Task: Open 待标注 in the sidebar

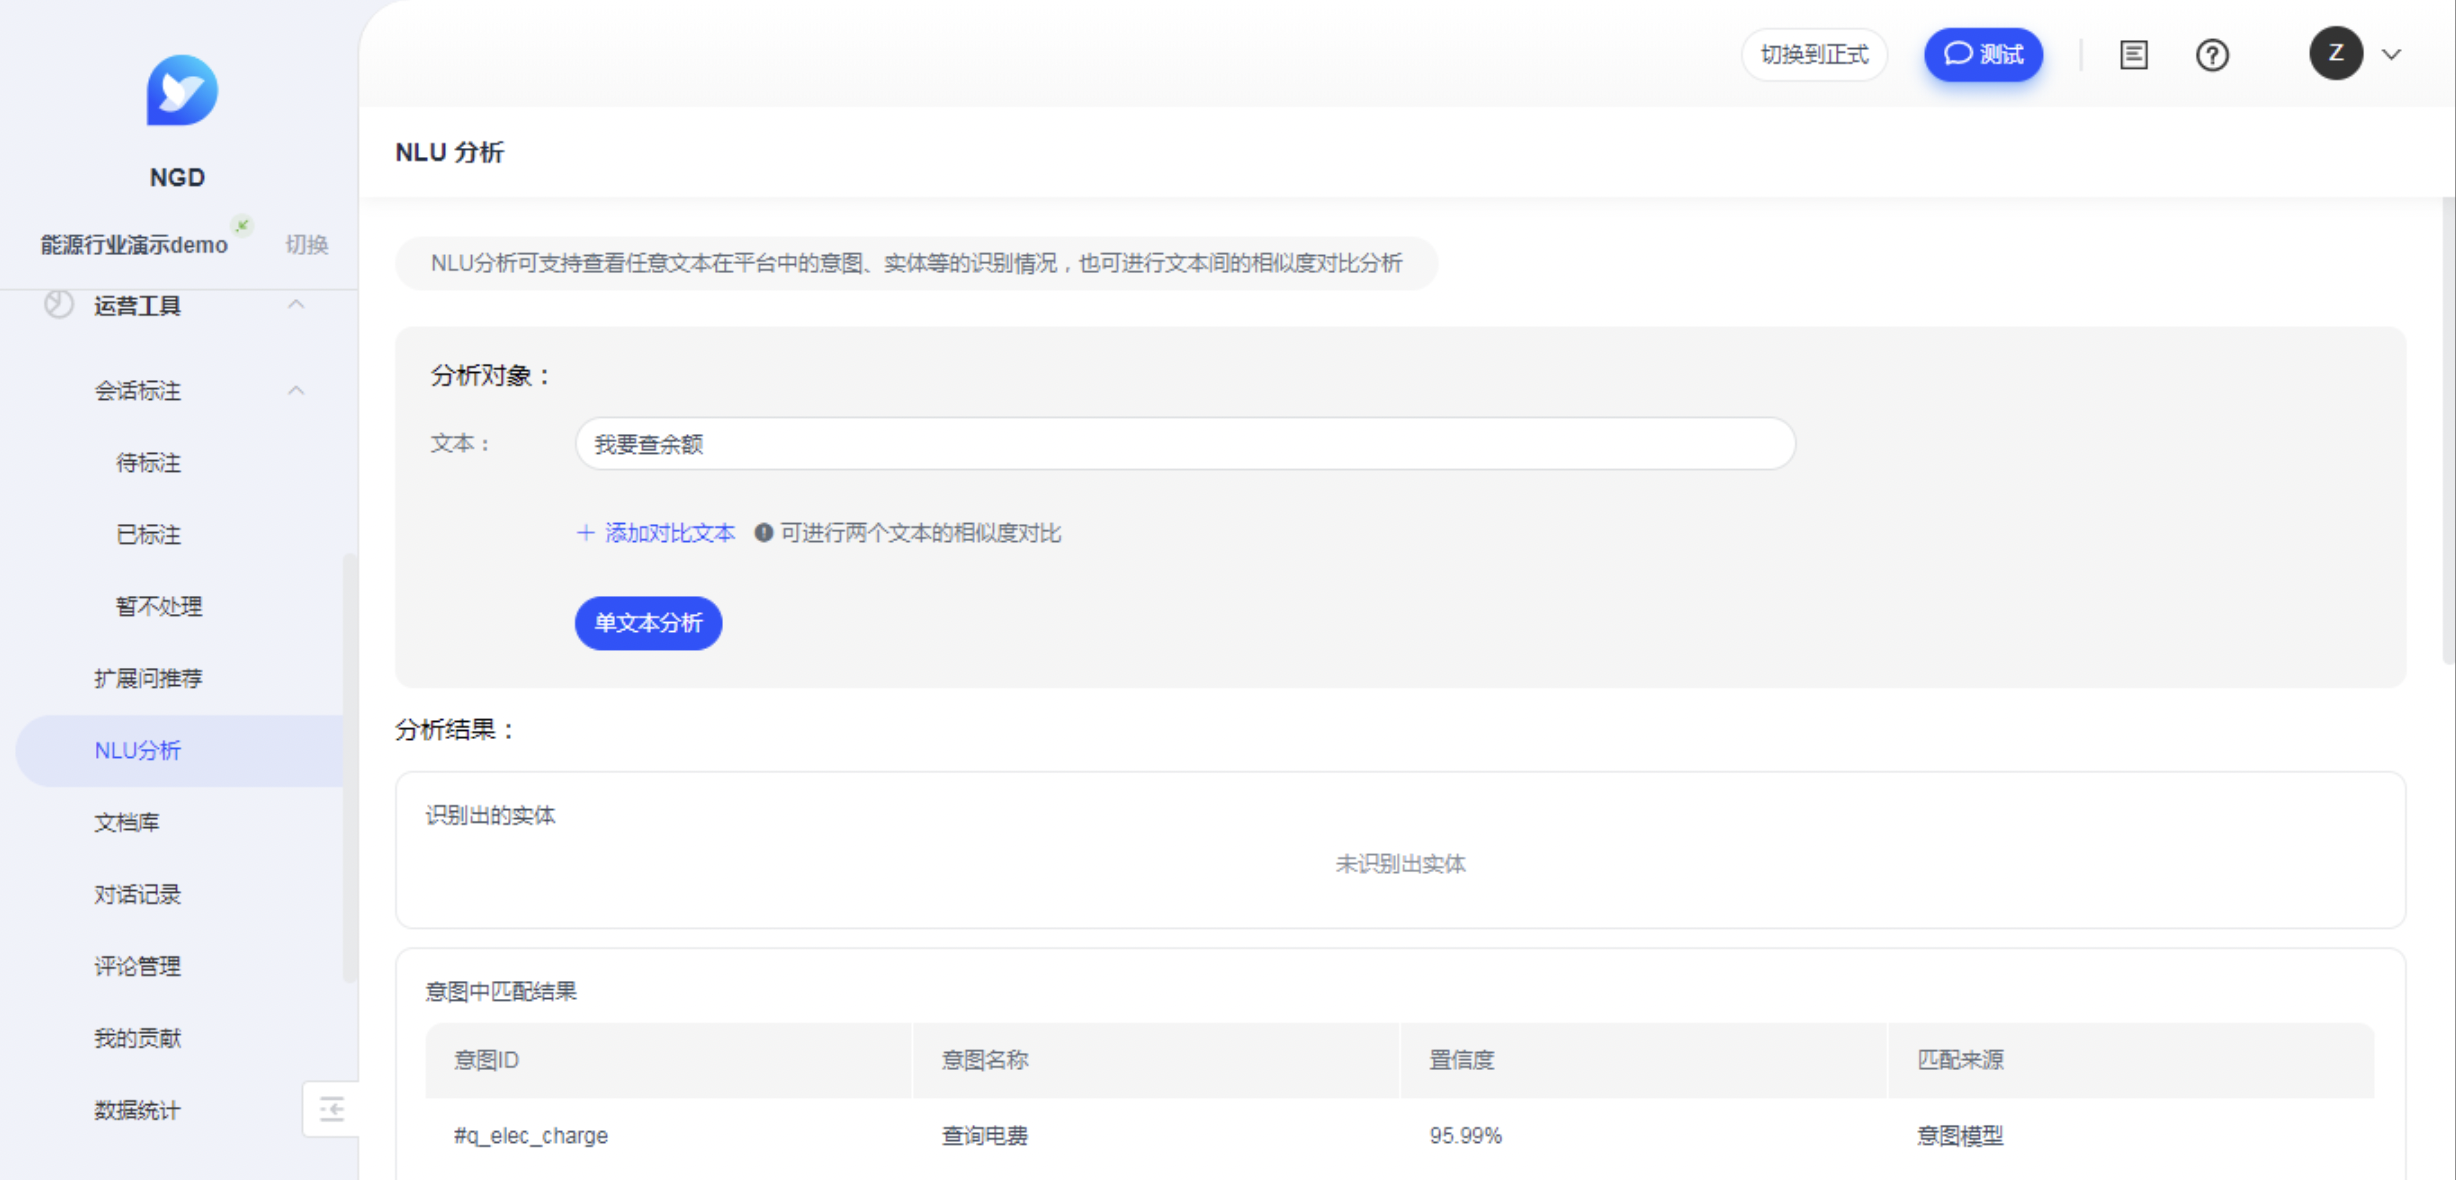Action: point(148,463)
